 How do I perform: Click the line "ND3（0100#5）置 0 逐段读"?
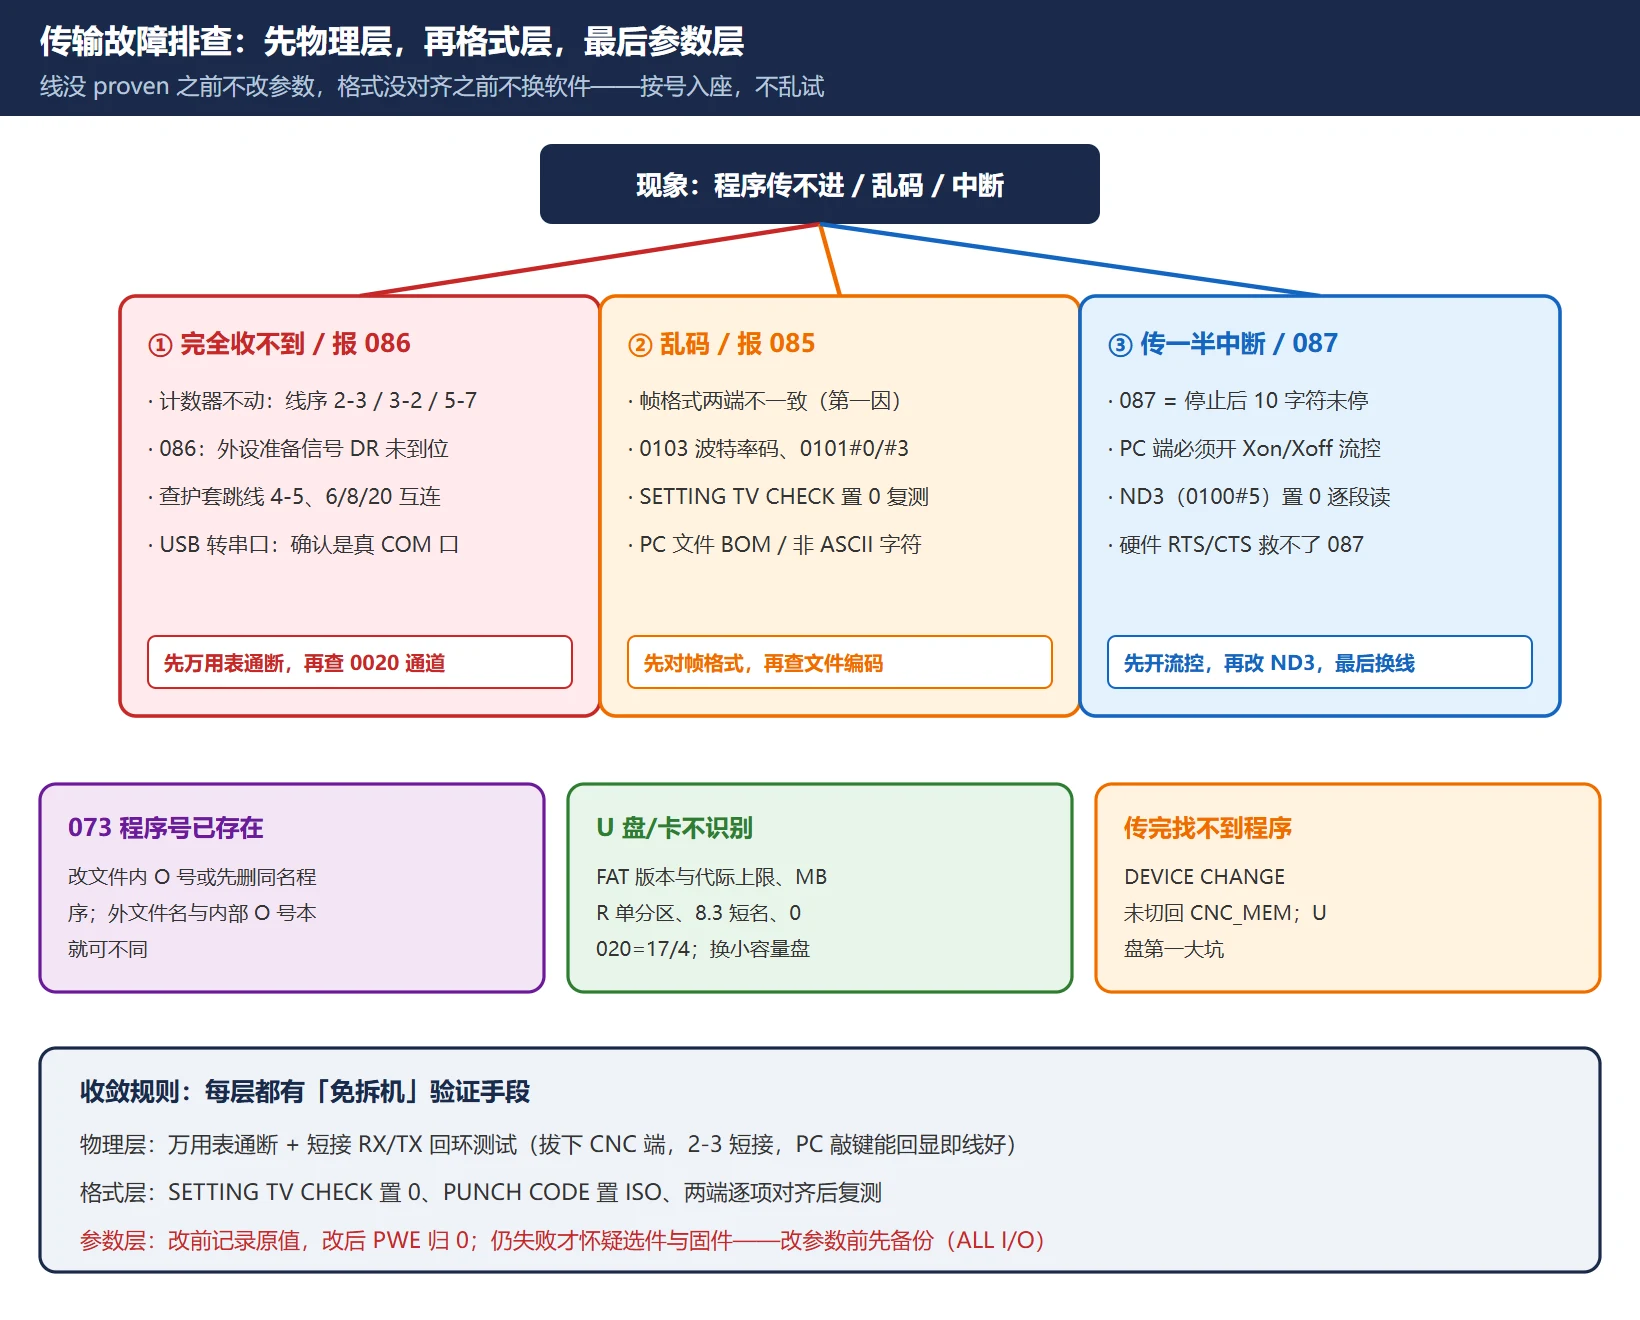pyautogui.click(x=1249, y=497)
